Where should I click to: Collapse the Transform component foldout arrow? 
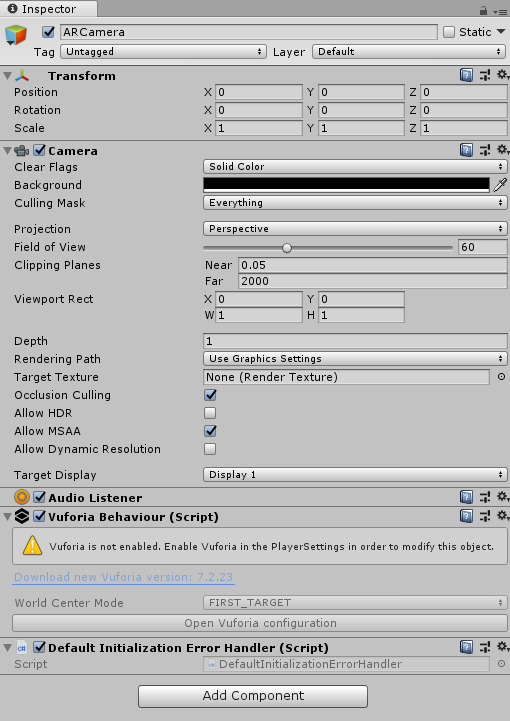[7, 75]
